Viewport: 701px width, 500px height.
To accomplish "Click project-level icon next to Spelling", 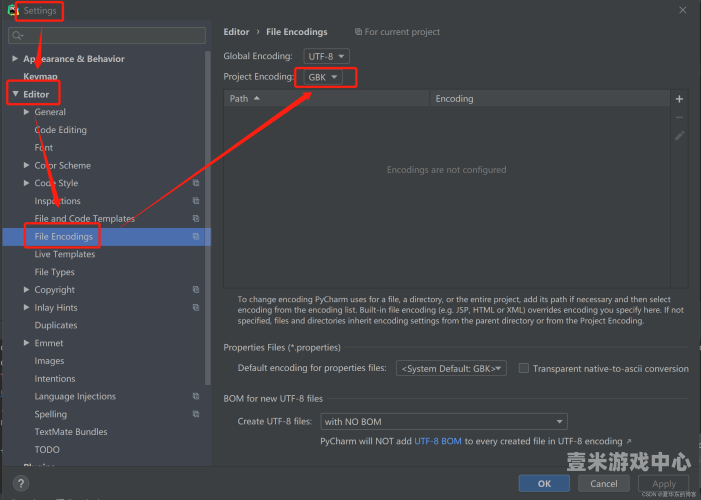I will tap(196, 414).
